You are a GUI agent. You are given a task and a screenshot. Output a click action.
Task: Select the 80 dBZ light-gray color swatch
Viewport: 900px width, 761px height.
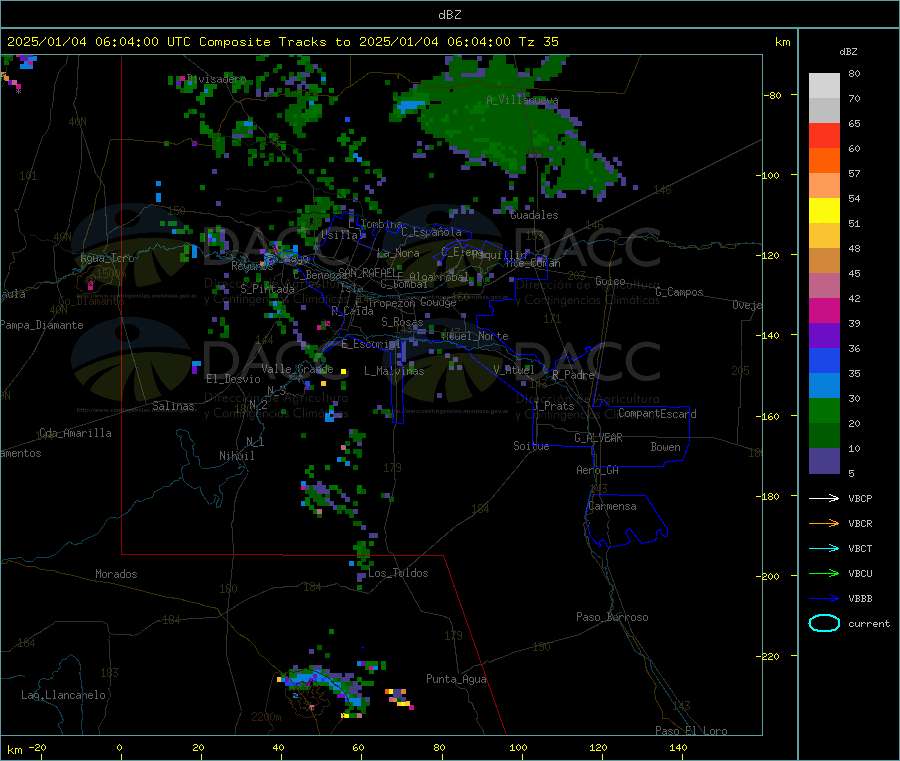coord(824,86)
